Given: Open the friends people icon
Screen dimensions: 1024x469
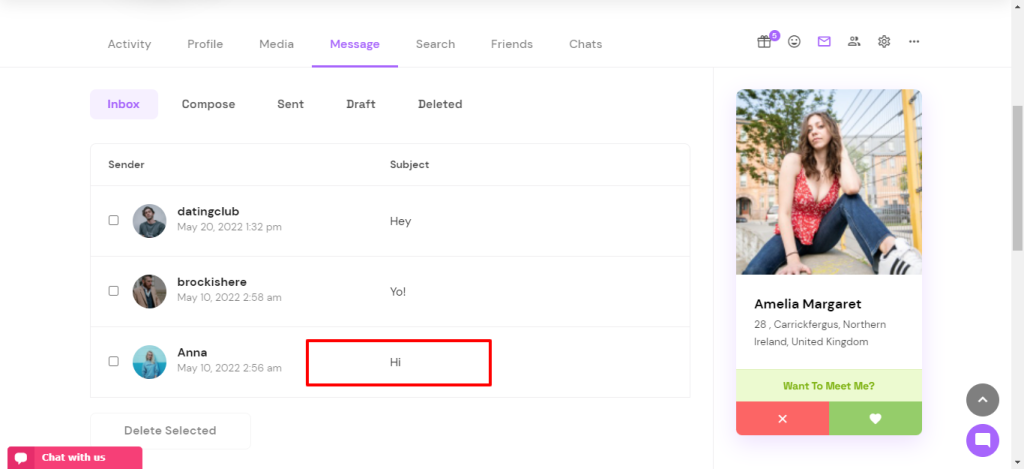Looking at the screenshot, I should (854, 42).
